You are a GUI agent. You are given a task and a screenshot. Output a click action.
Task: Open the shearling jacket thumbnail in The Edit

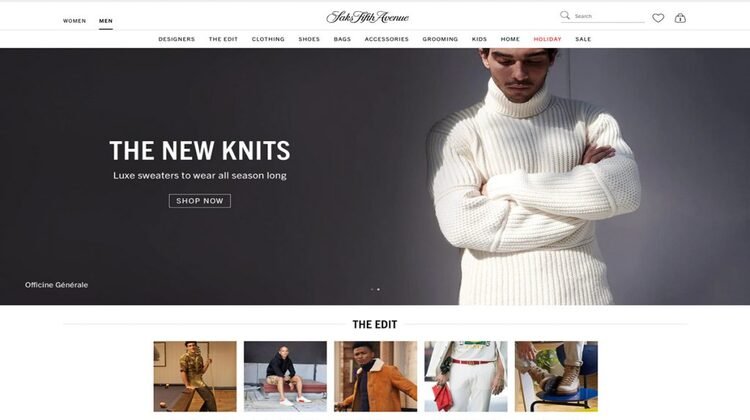375,376
